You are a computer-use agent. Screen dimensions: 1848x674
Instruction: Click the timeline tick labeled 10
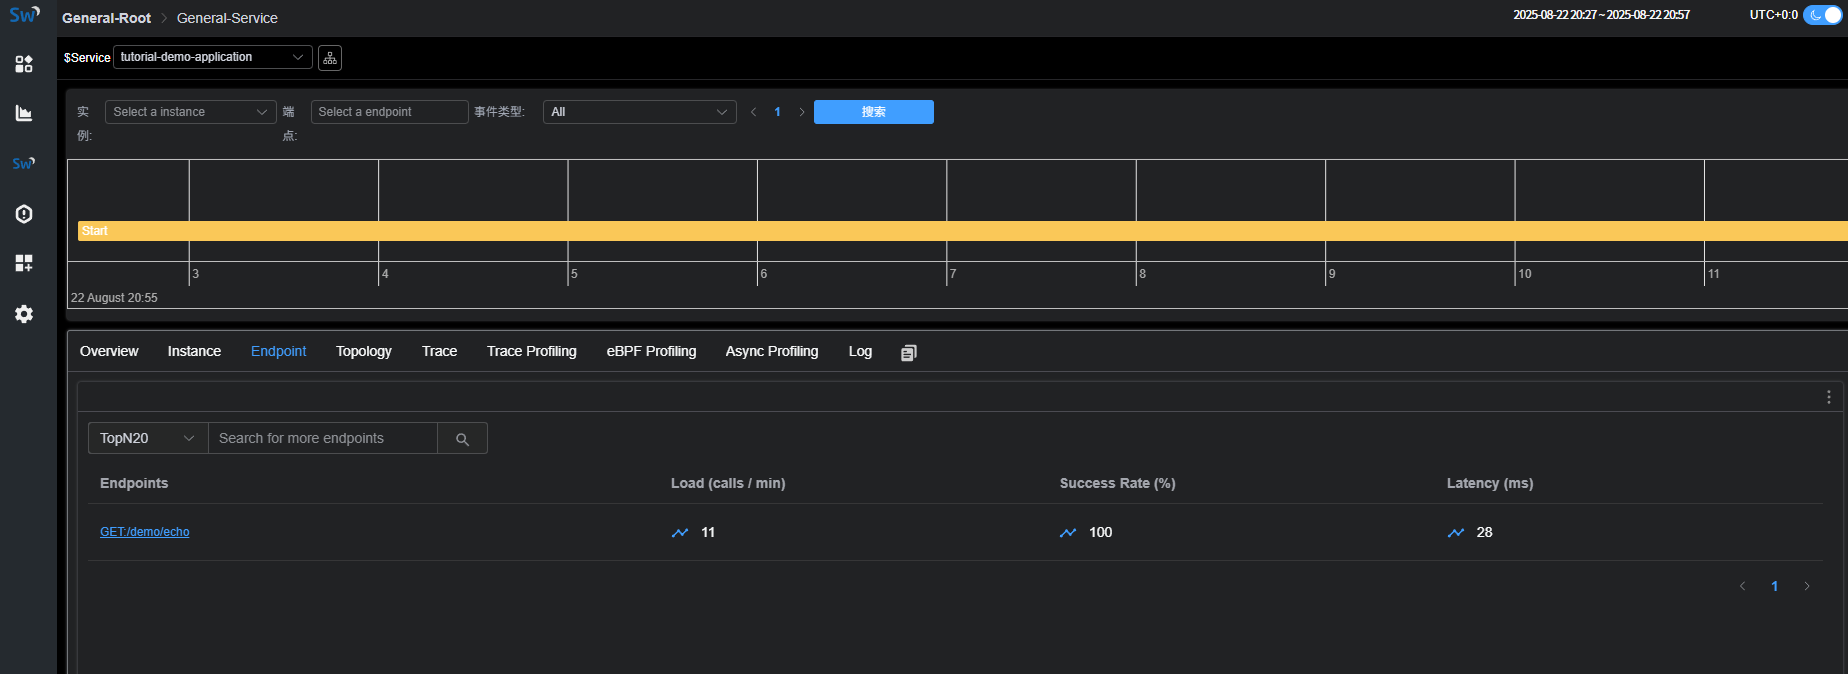tap(1525, 274)
